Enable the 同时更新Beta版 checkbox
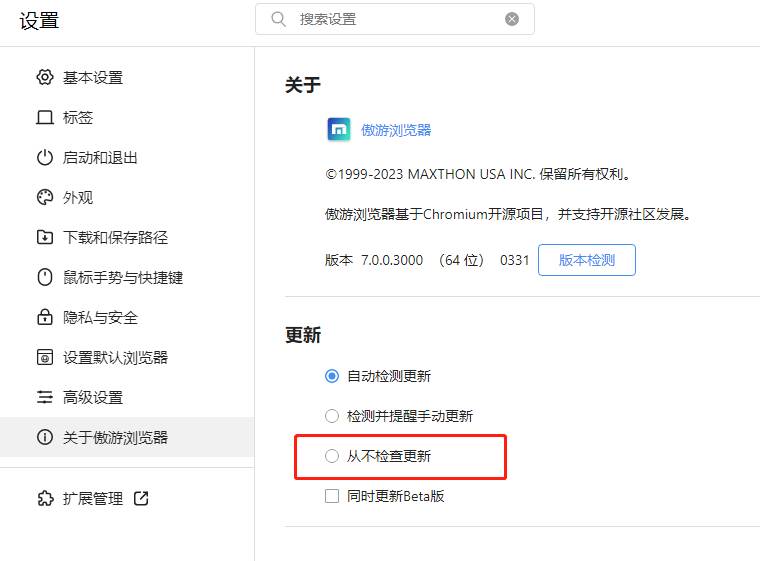The width and height of the screenshot is (760, 561). [x=332, y=496]
